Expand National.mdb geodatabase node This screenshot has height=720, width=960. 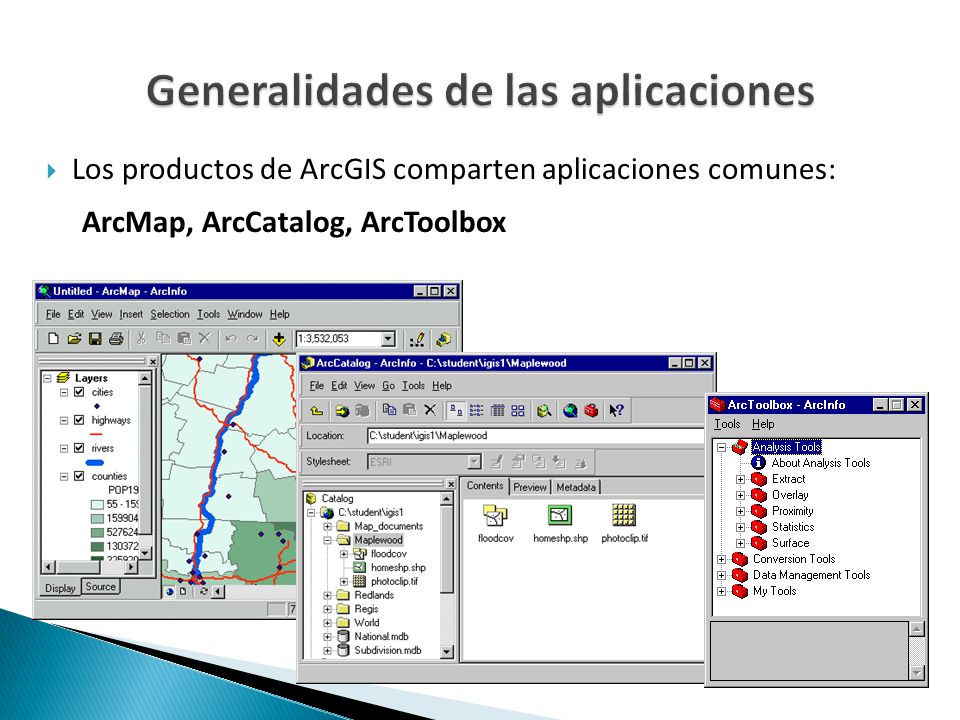coord(328,637)
